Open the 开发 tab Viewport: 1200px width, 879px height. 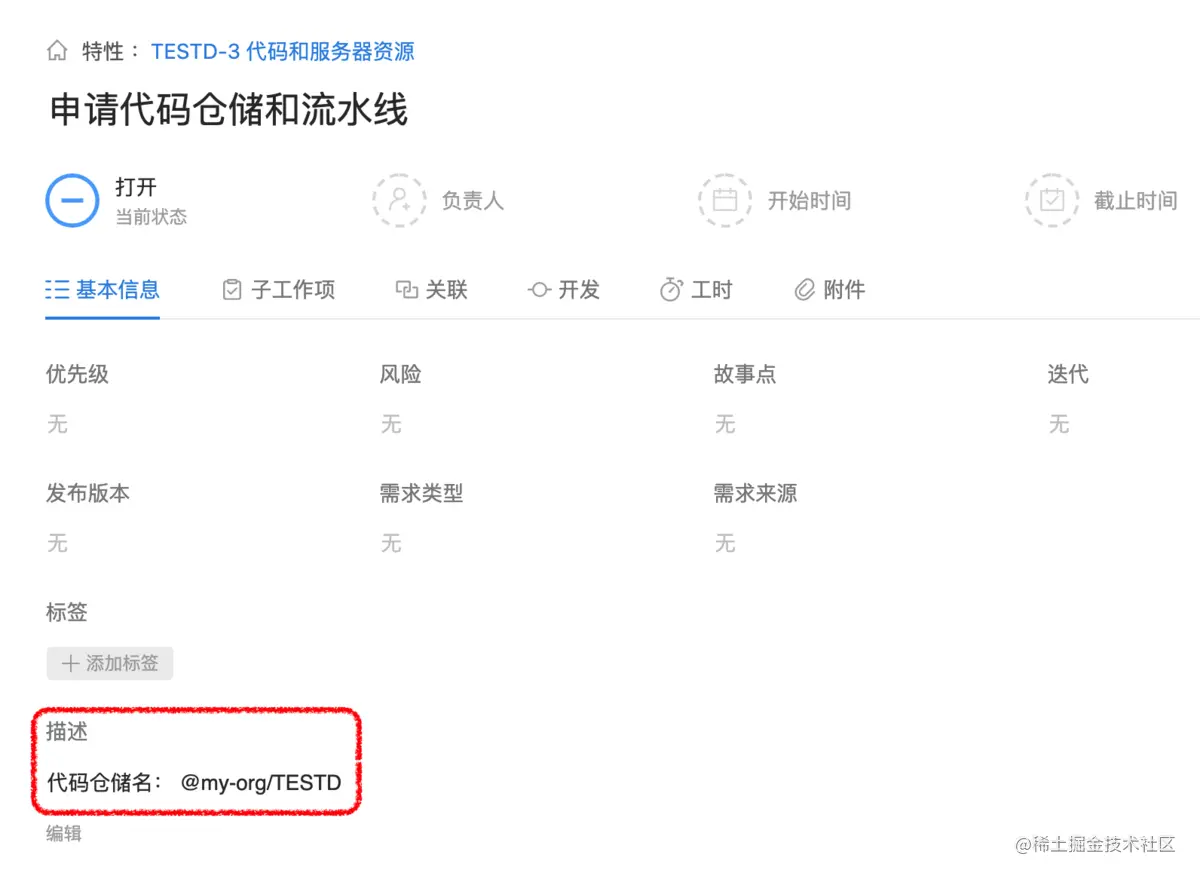coord(564,290)
